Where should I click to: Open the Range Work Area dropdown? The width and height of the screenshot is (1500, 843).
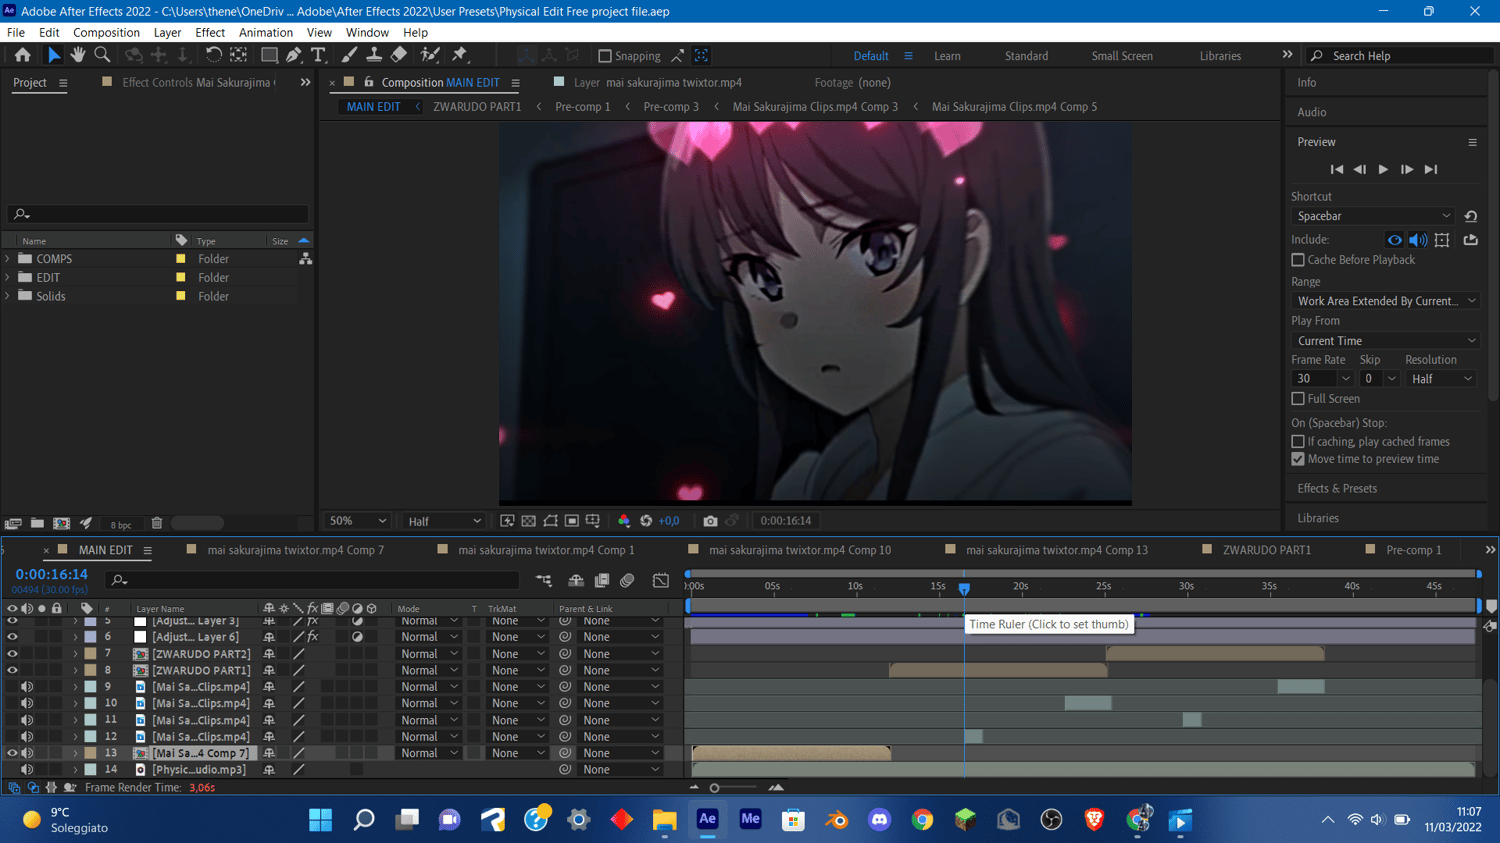pos(1386,301)
